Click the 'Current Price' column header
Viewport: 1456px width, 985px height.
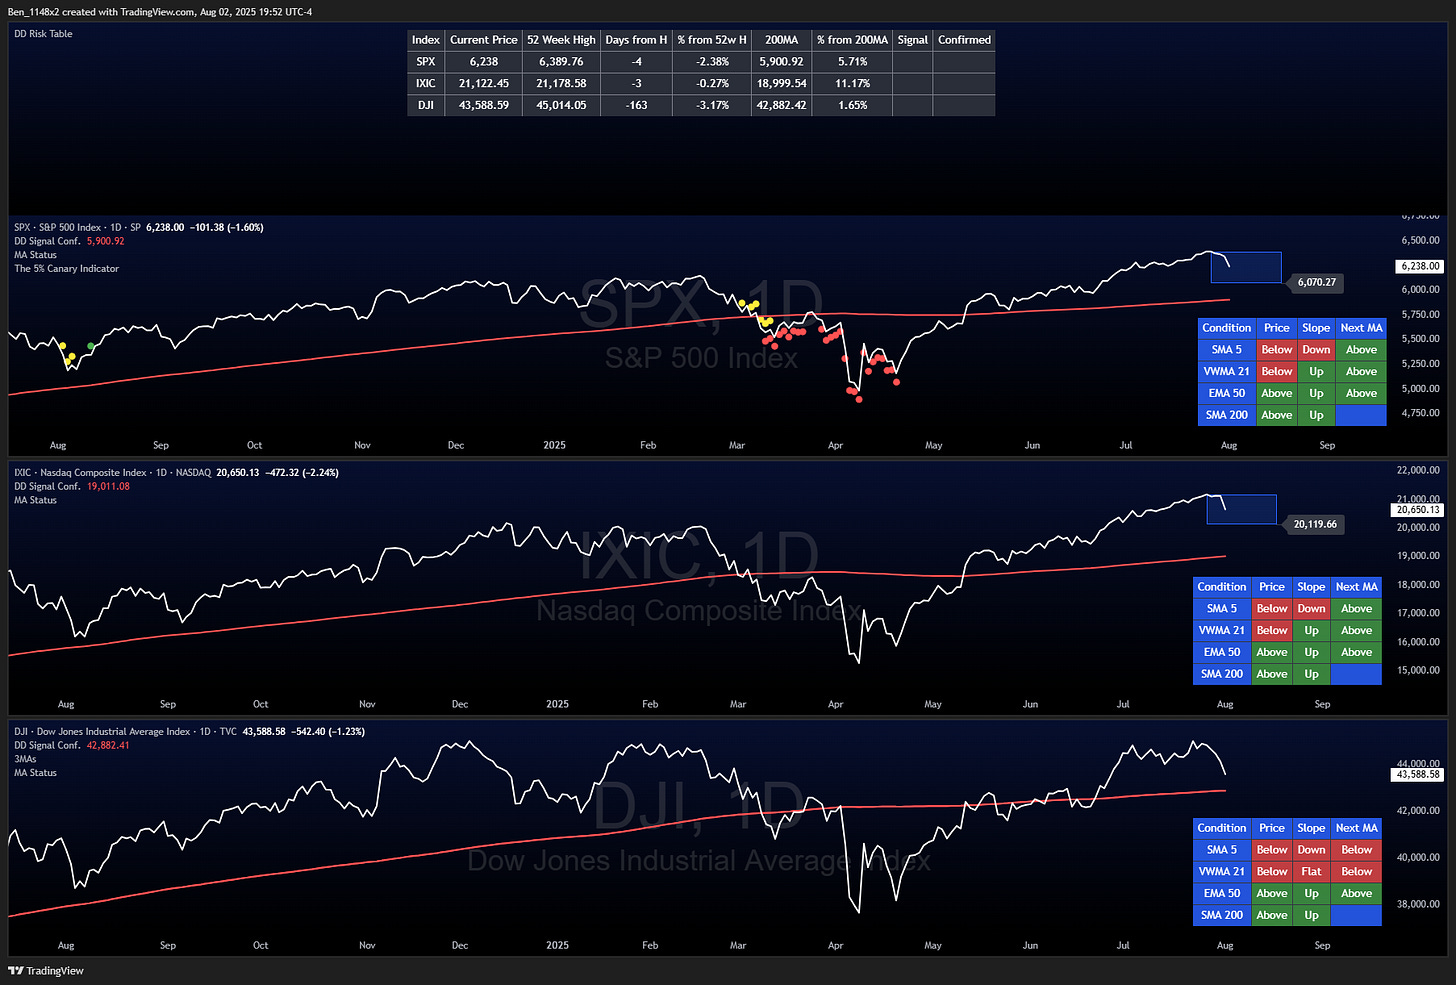484,40
